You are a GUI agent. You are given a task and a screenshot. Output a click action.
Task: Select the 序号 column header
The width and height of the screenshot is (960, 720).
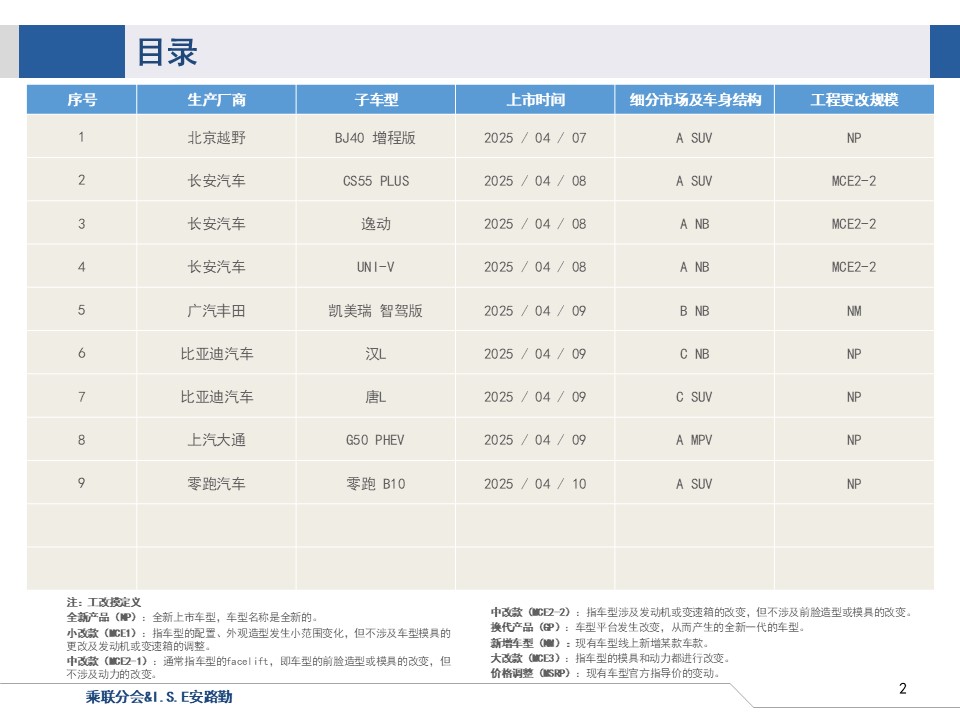(x=82, y=100)
